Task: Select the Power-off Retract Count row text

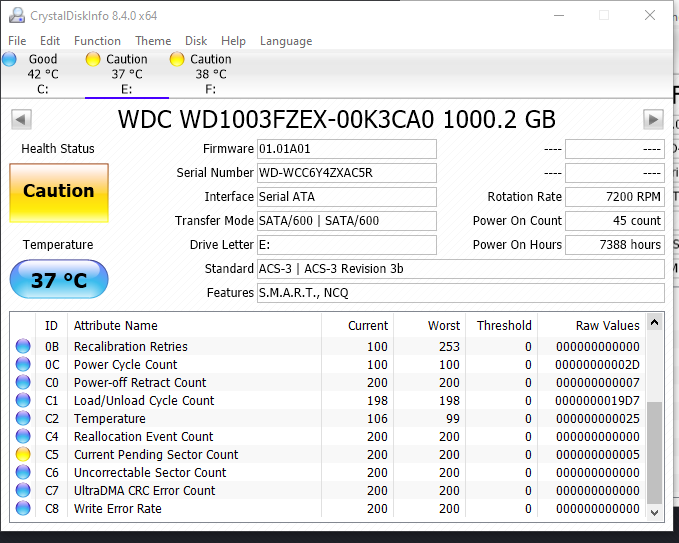Action: 140,382
